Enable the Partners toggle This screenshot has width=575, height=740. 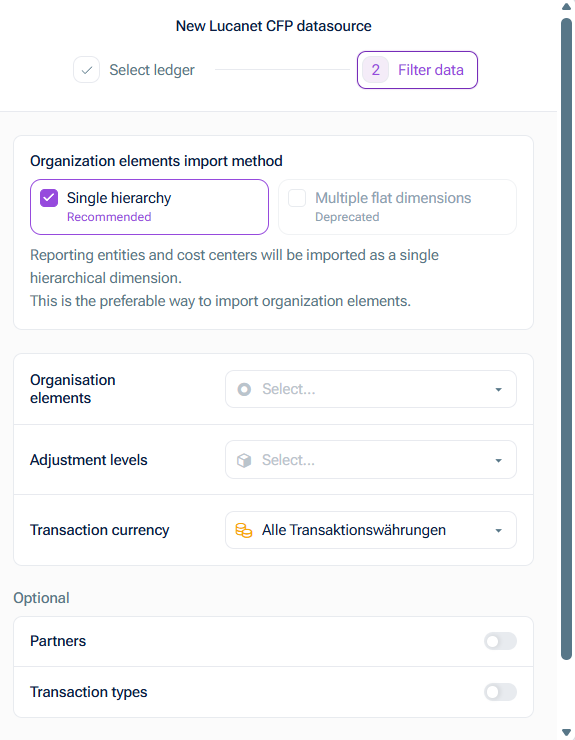click(500, 641)
